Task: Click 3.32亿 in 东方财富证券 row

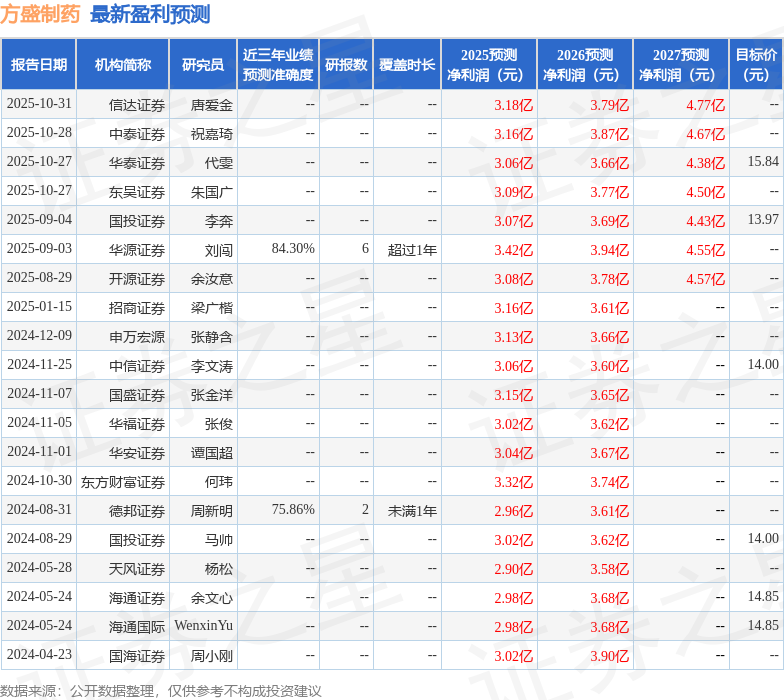Action: click(514, 482)
